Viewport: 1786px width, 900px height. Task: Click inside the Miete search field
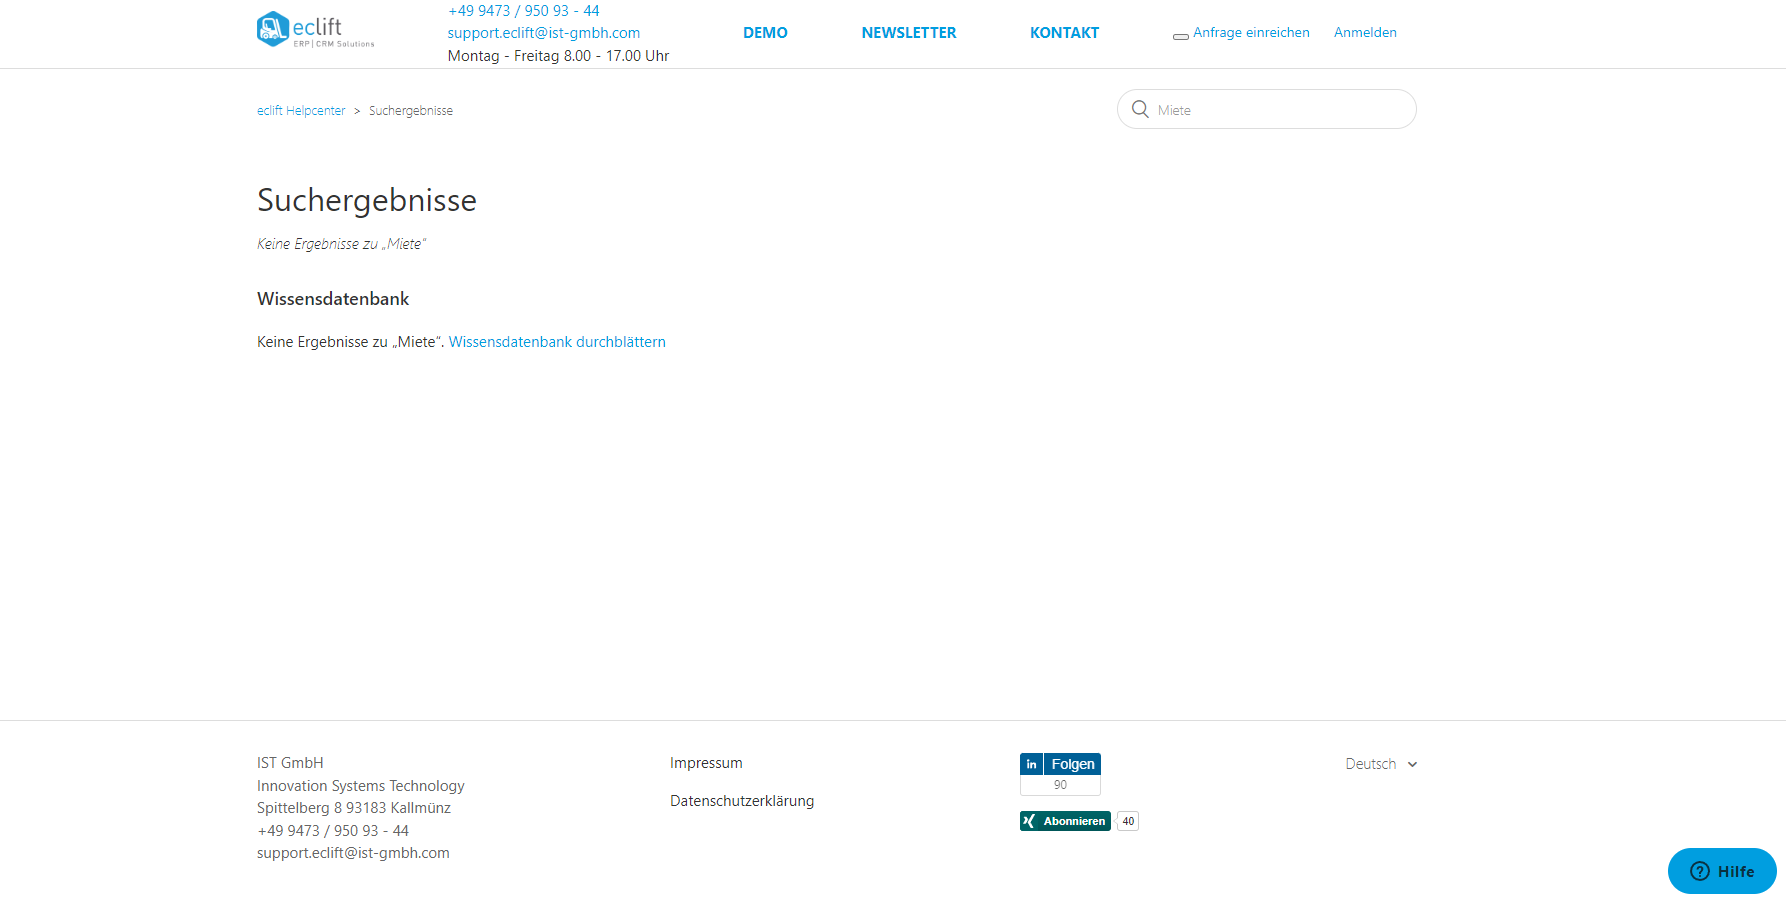1270,109
